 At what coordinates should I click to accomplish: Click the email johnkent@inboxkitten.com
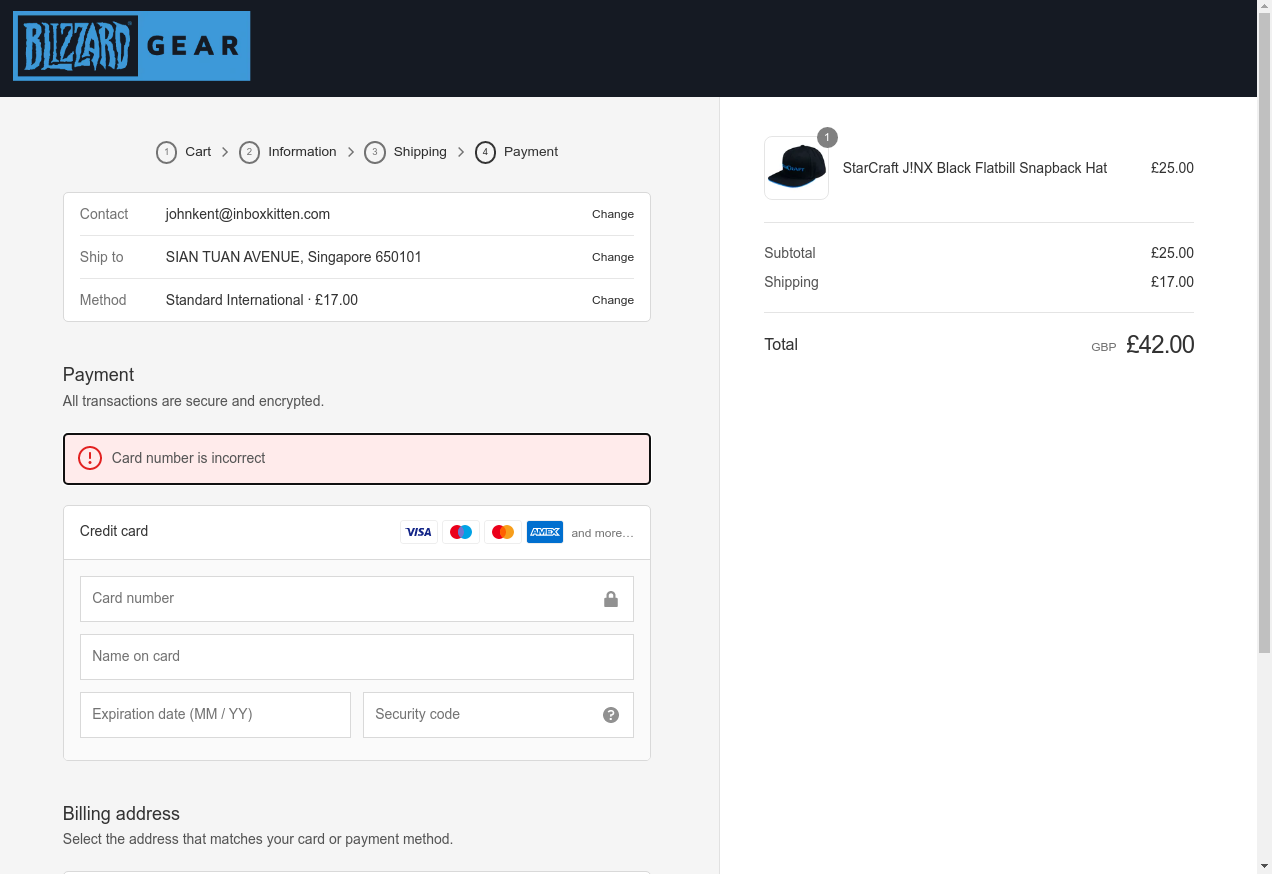248,214
